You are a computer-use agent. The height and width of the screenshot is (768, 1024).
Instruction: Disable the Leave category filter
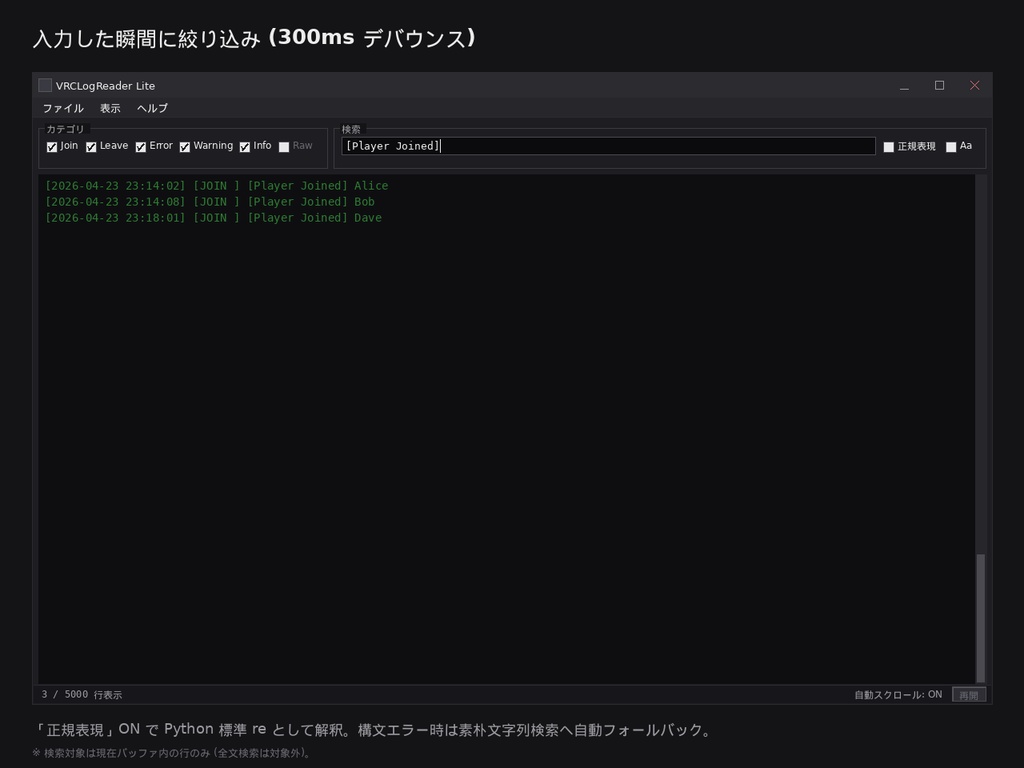(91, 146)
